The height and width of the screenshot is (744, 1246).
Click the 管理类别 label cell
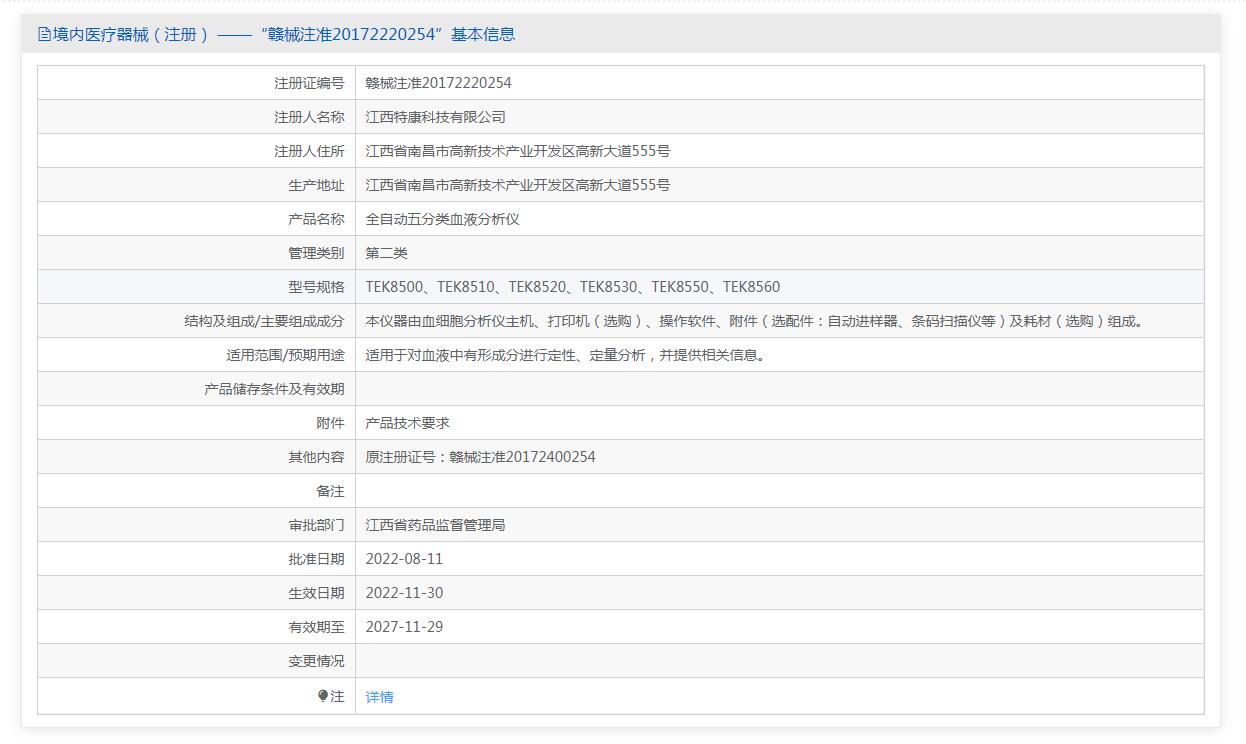pyautogui.click(x=197, y=253)
